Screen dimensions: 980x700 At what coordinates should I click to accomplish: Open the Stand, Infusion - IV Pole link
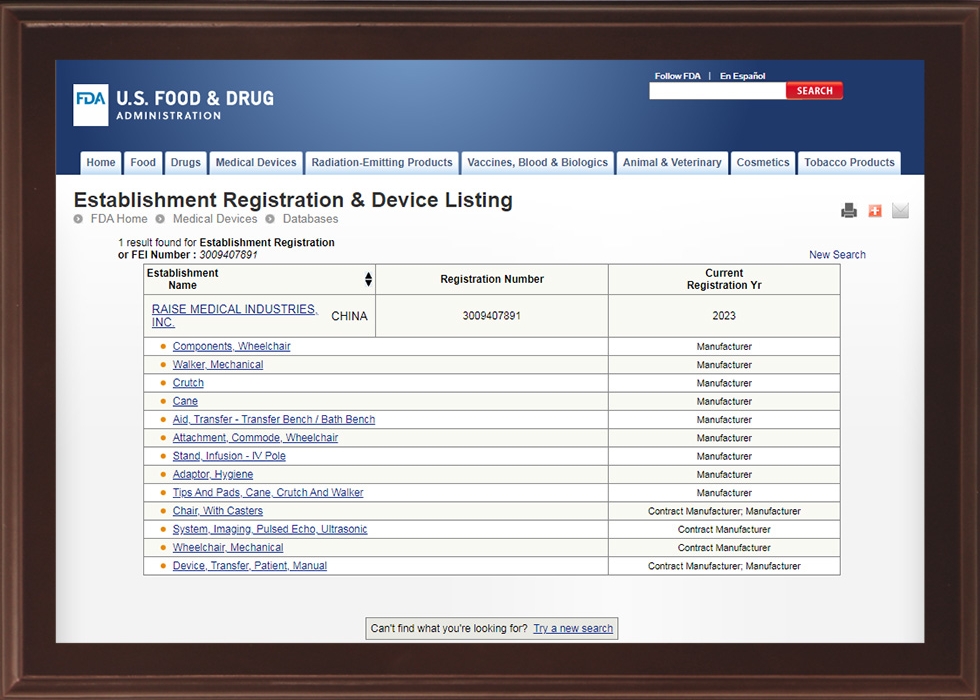click(x=229, y=456)
